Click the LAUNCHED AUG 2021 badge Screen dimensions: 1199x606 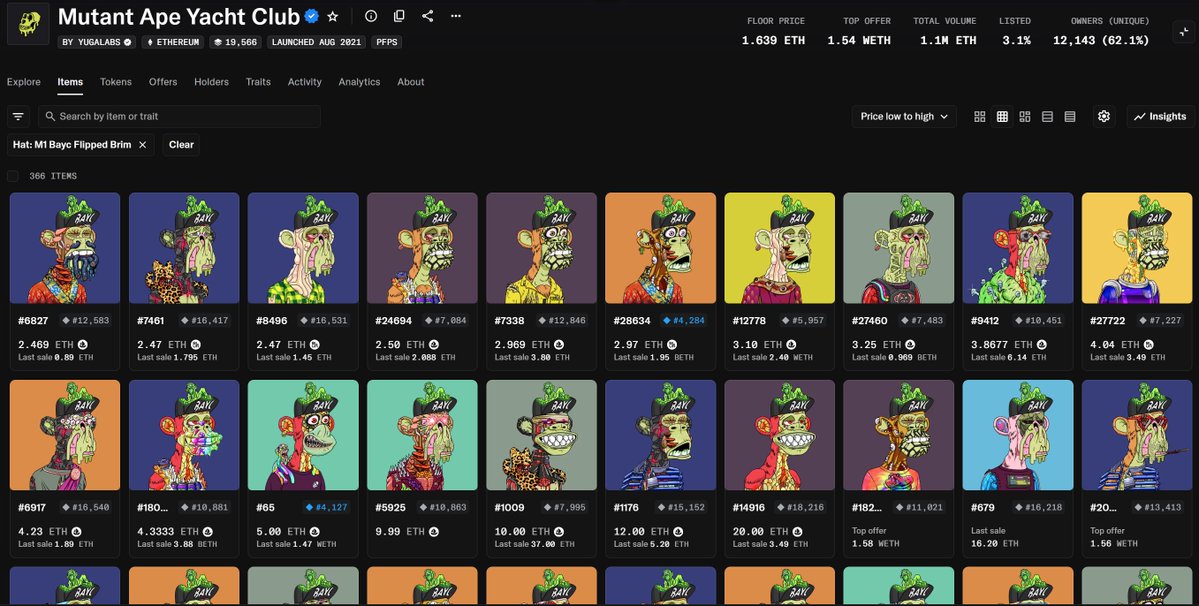(x=317, y=42)
